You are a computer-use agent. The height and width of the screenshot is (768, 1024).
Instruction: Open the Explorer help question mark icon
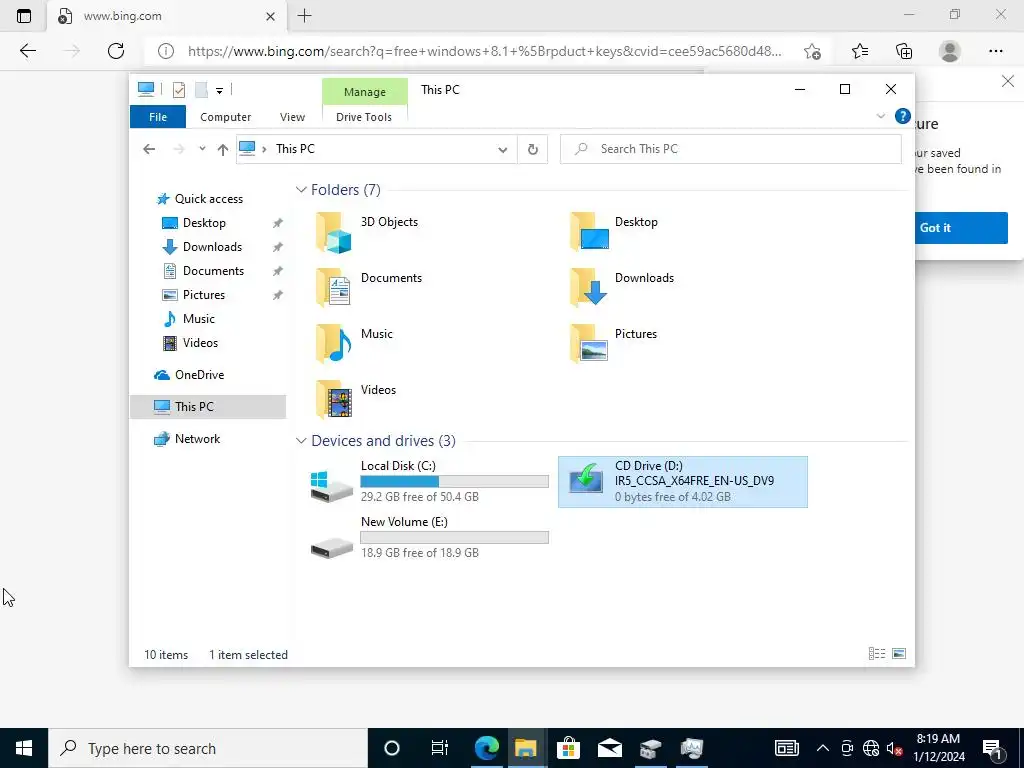pos(903,116)
